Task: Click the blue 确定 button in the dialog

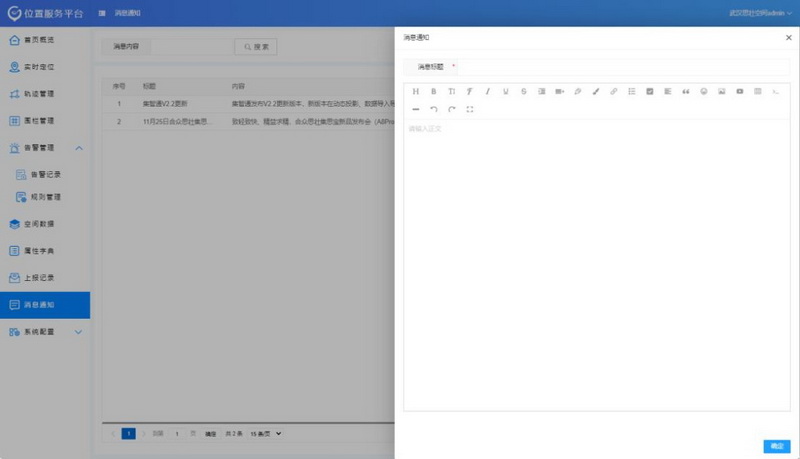Action: click(x=775, y=446)
